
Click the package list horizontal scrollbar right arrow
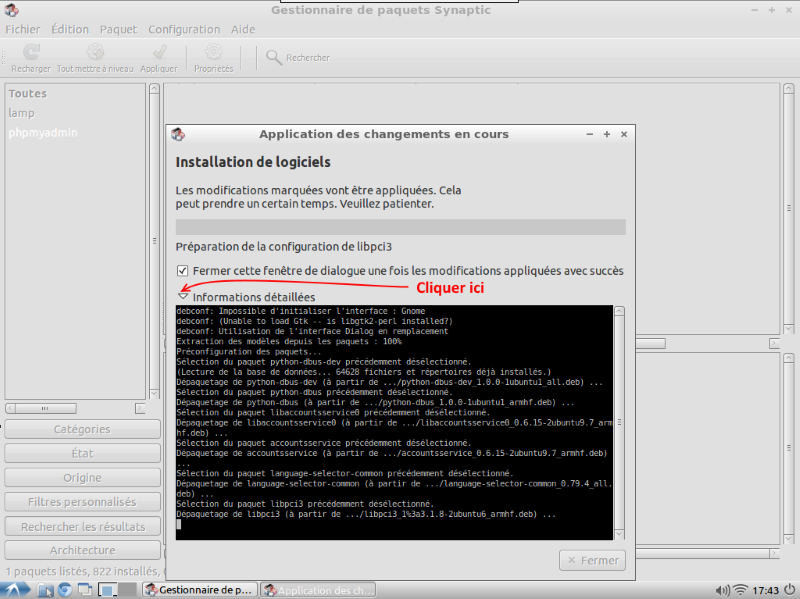coord(774,343)
